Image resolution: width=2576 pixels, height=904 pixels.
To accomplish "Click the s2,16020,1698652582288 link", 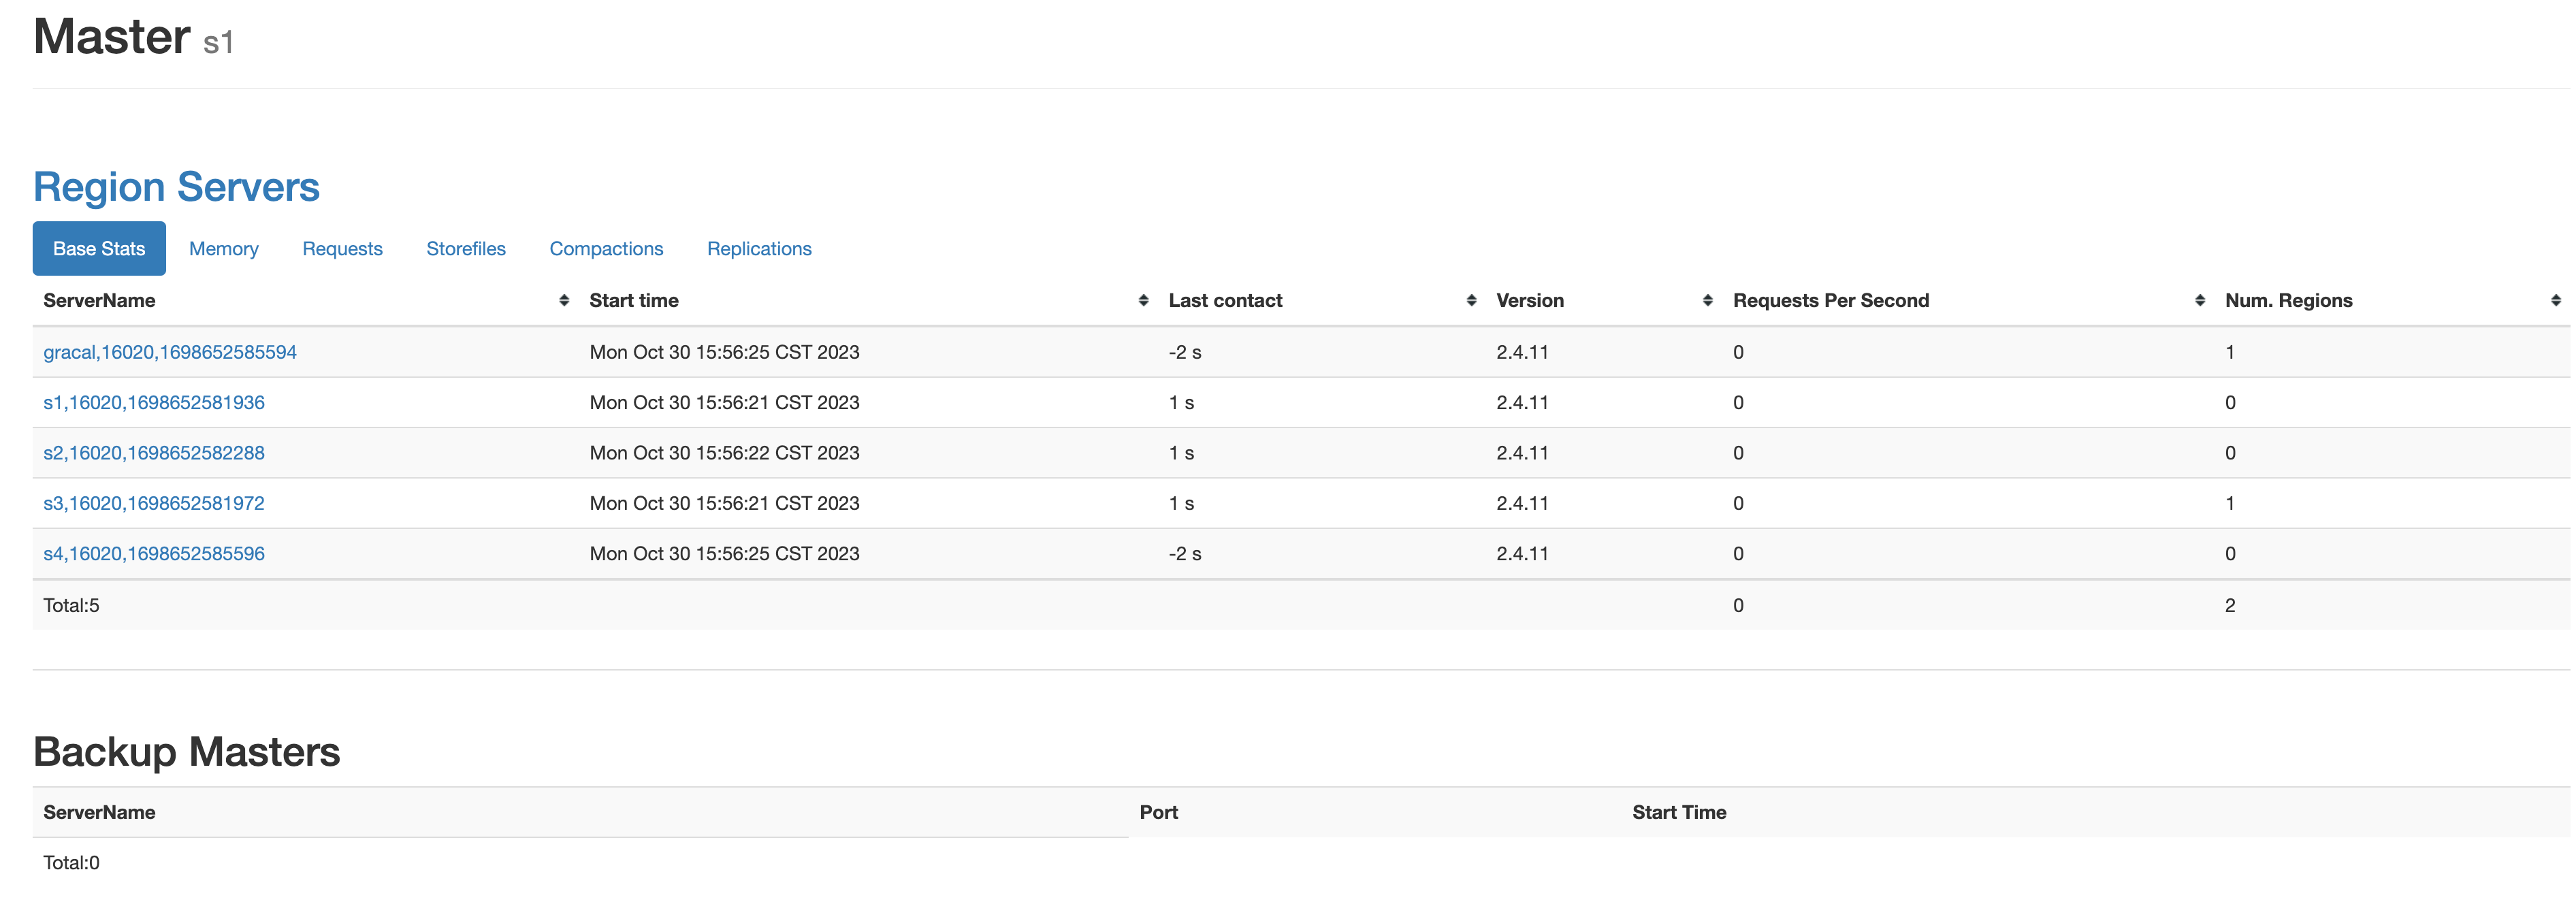I will point(154,453).
